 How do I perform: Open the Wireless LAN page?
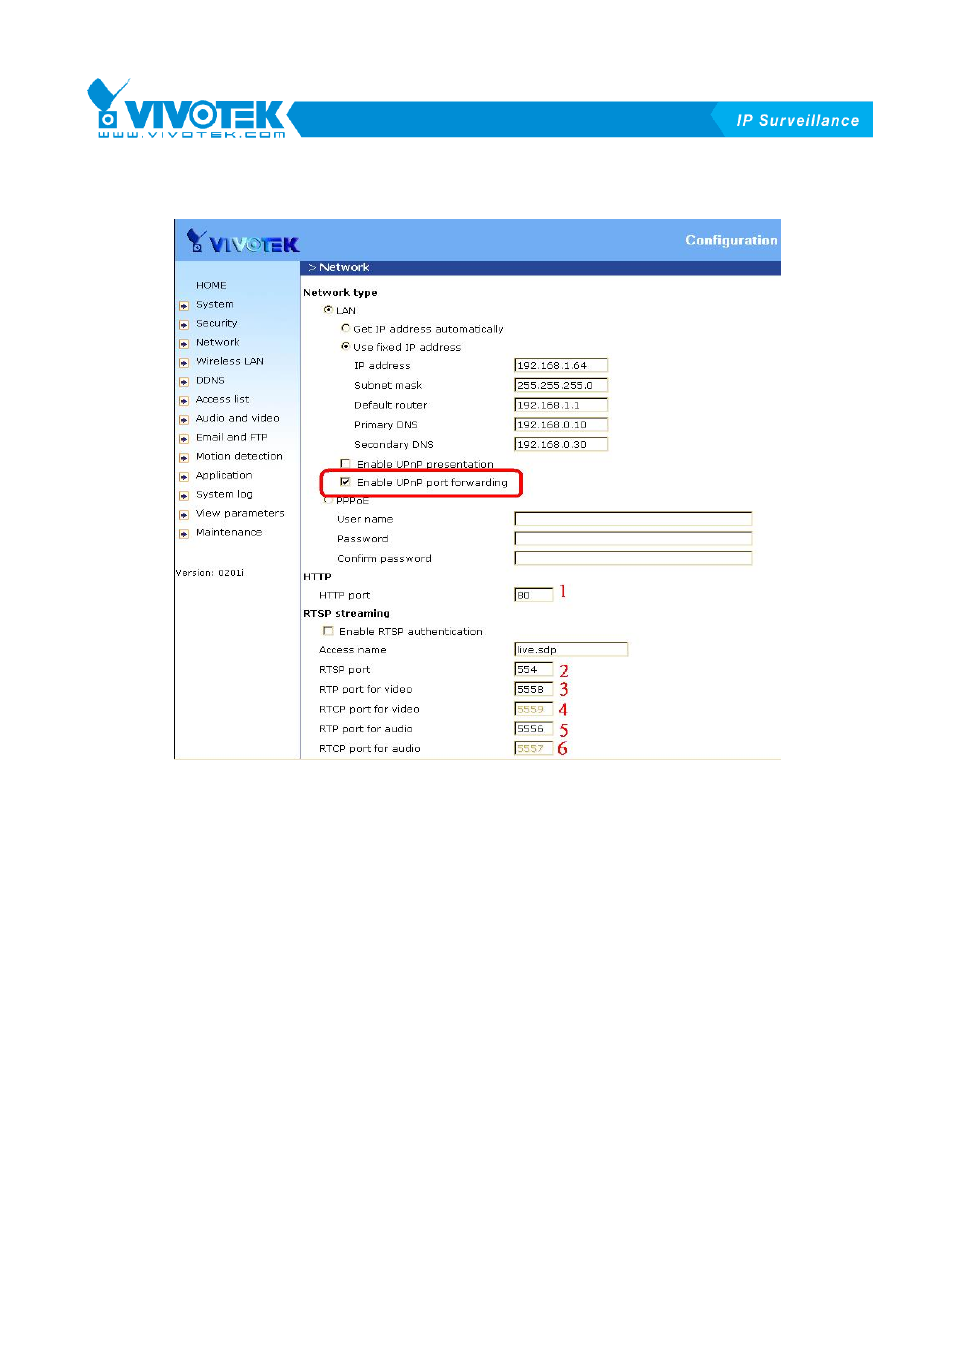click(230, 361)
